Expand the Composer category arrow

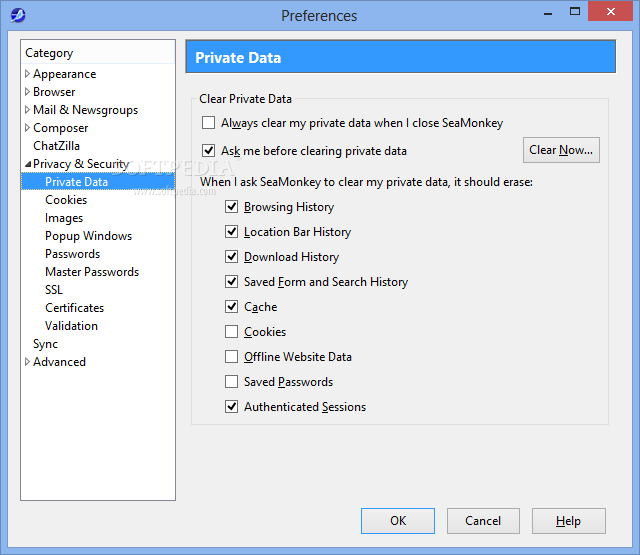pos(27,128)
